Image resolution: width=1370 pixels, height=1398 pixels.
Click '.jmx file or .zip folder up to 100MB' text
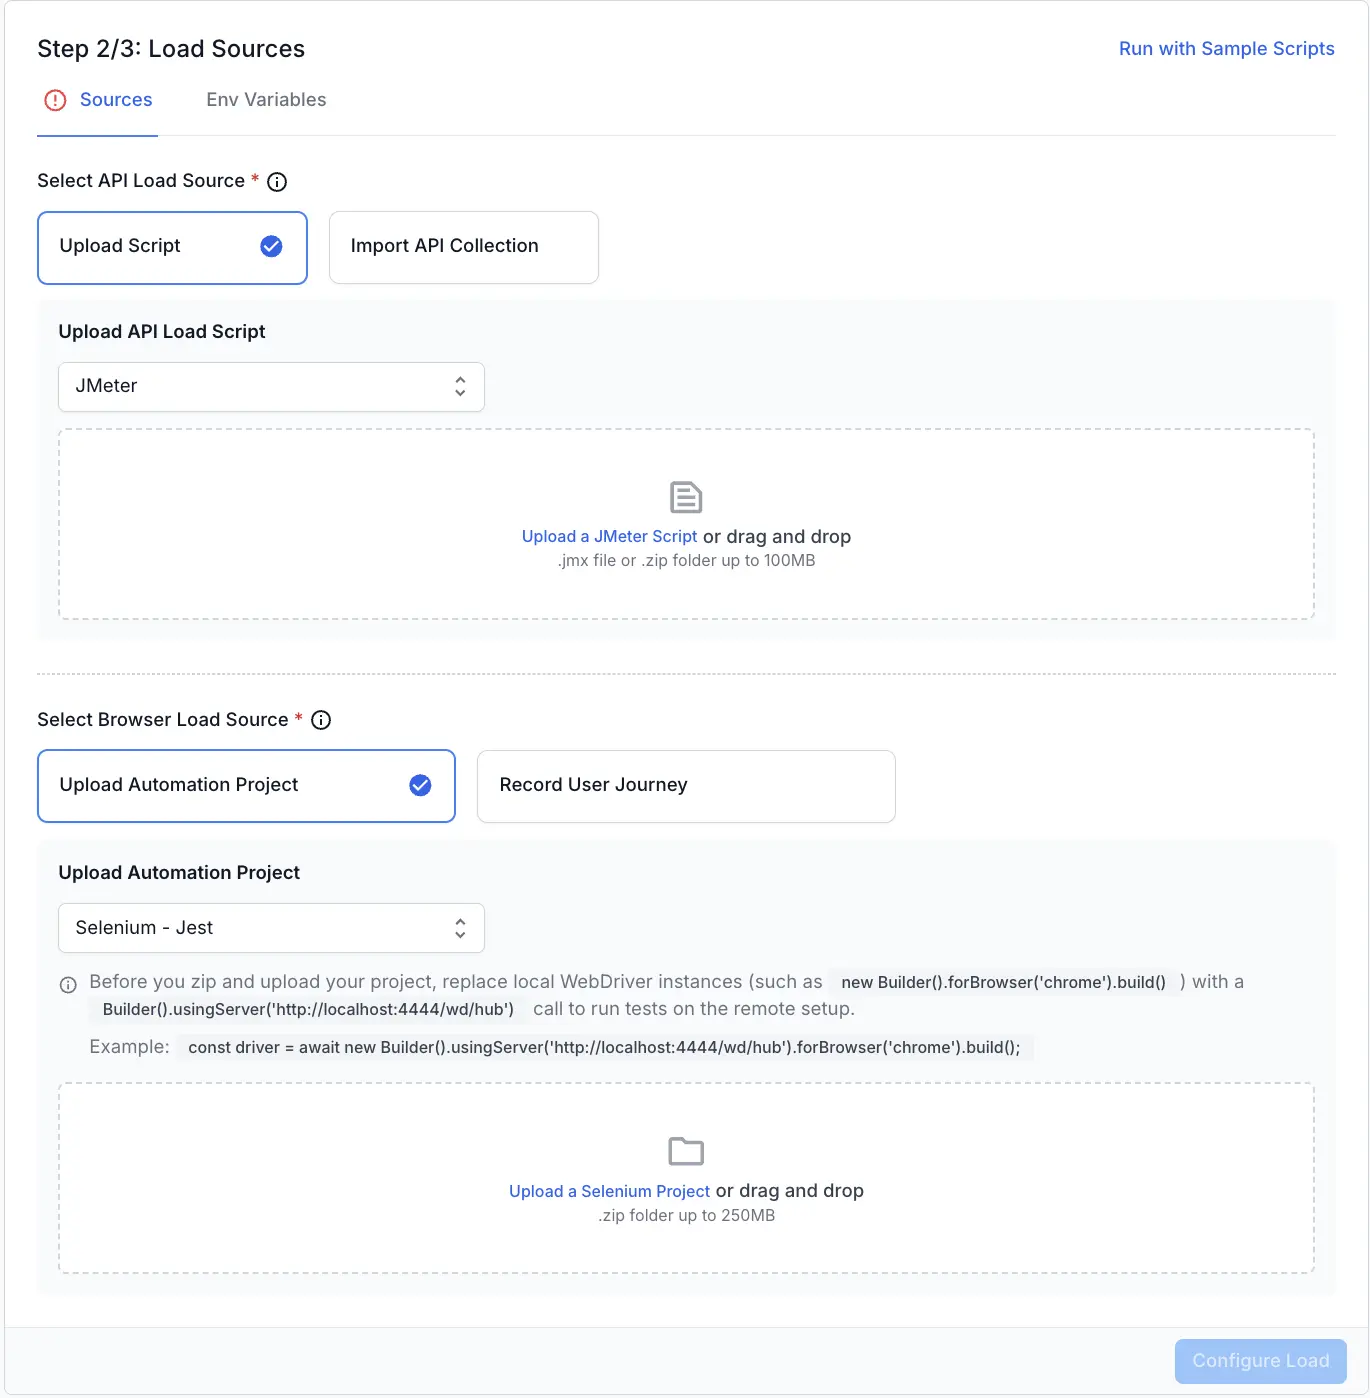tap(686, 561)
